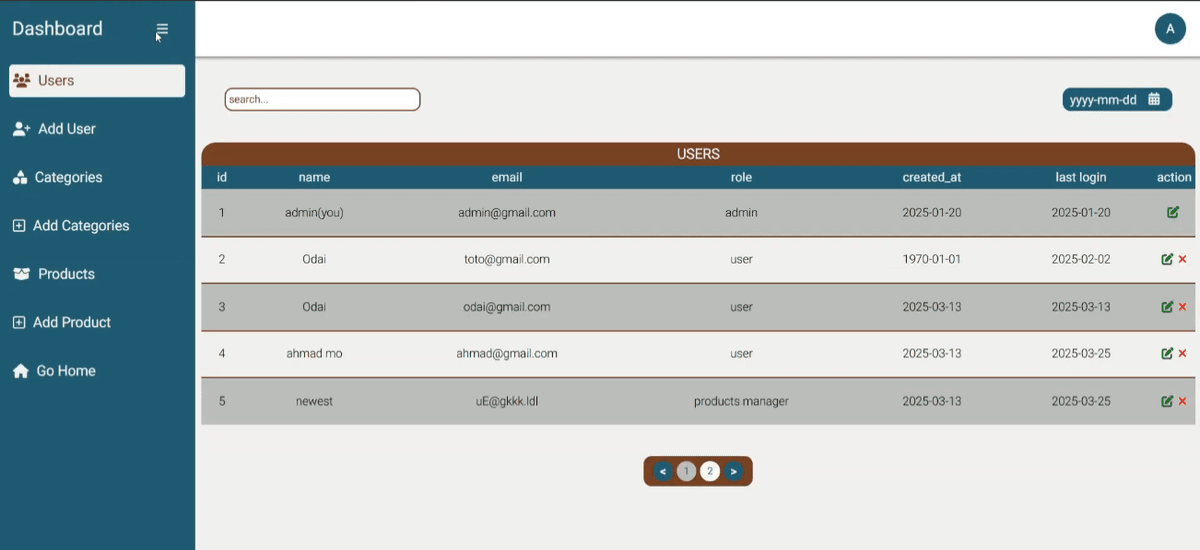
Task: Open the Users sidebar section
Action: (x=97, y=81)
